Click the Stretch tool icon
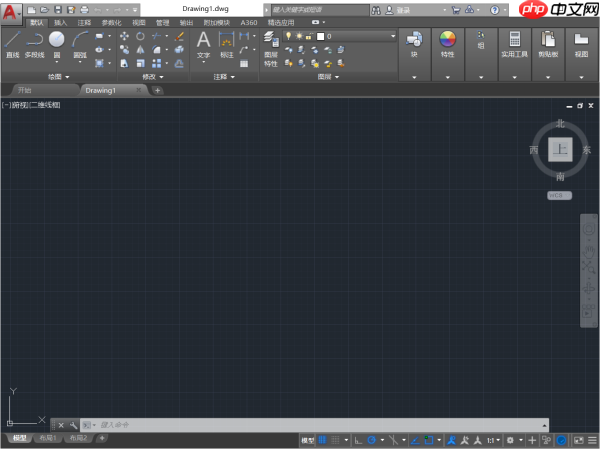The height and width of the screenshot is (449, 600). pos(124,63)
